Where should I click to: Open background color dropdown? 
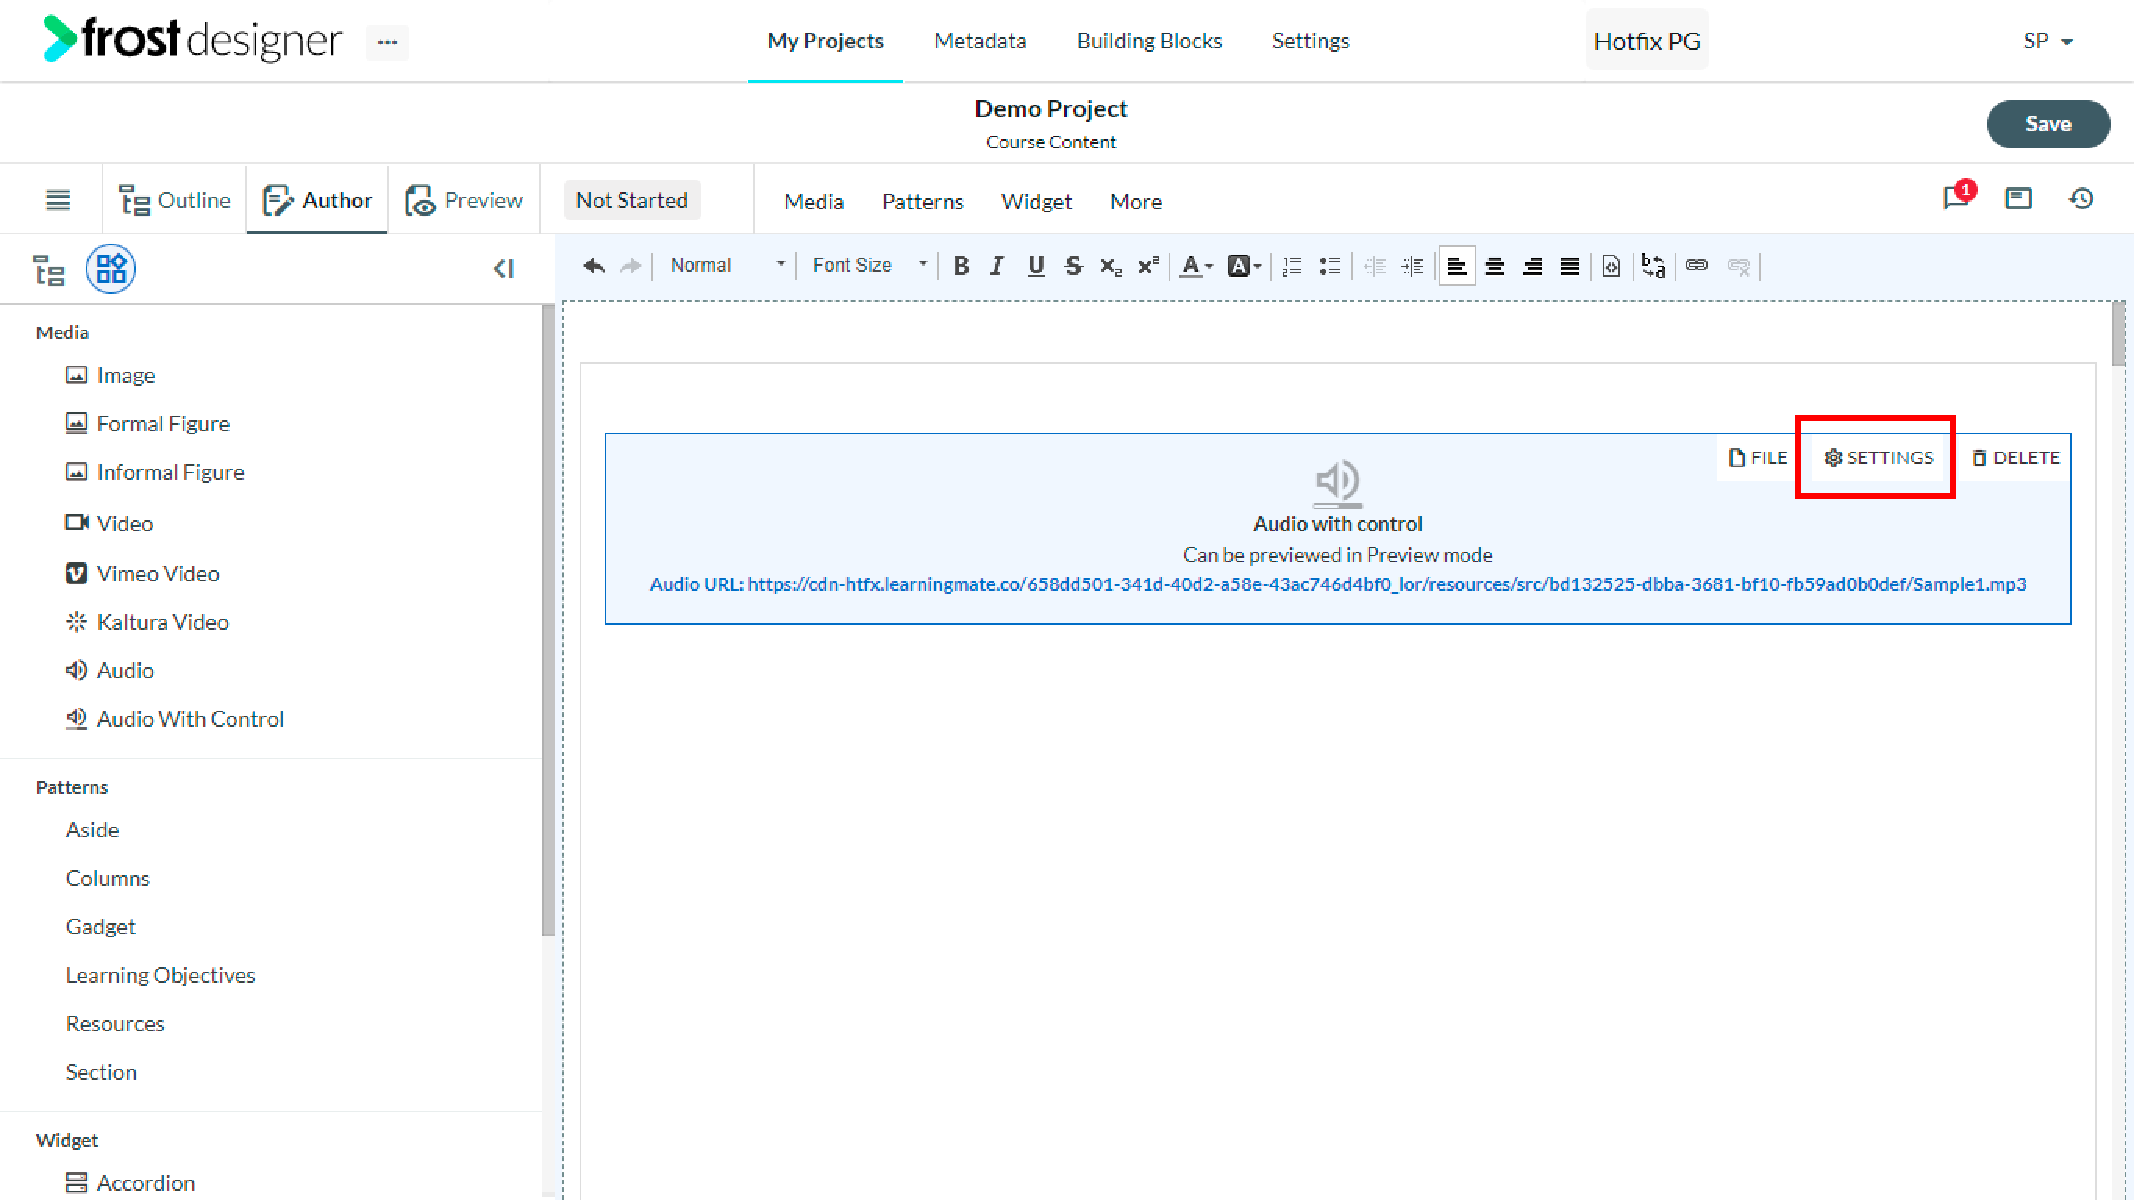tap(1244, 266)
